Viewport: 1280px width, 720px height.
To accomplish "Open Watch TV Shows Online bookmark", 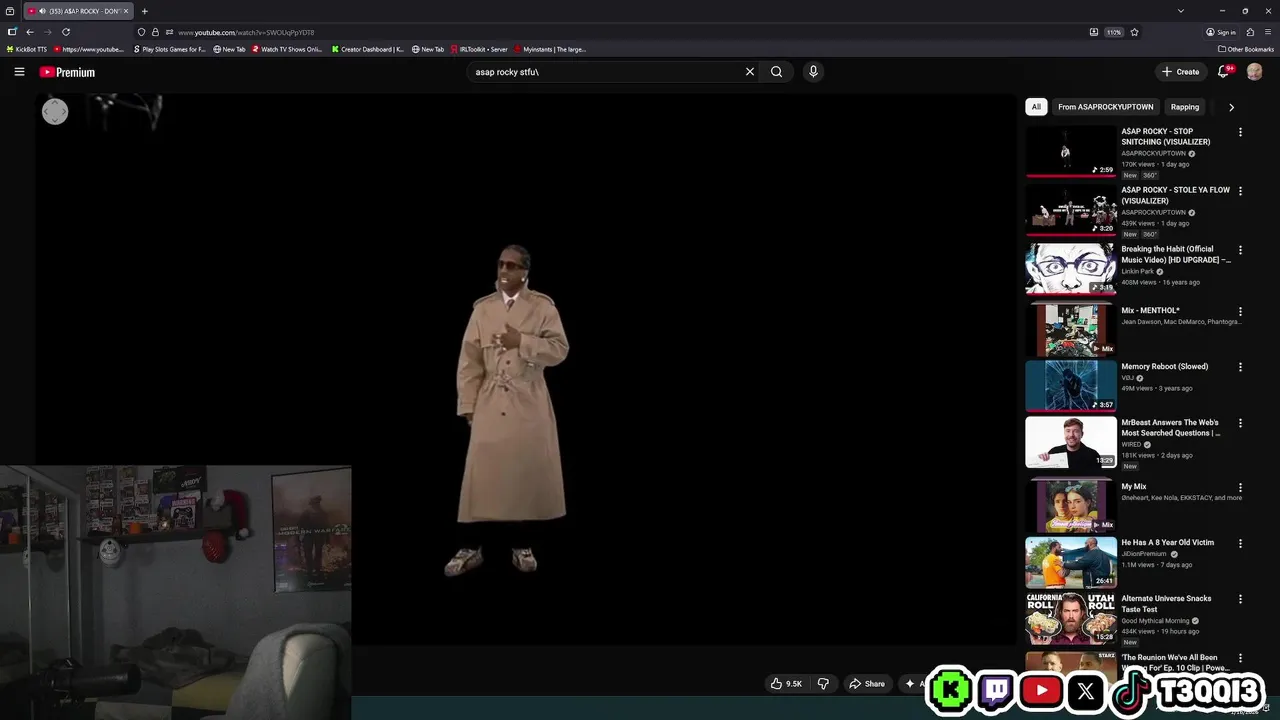I will coord(288,49).
